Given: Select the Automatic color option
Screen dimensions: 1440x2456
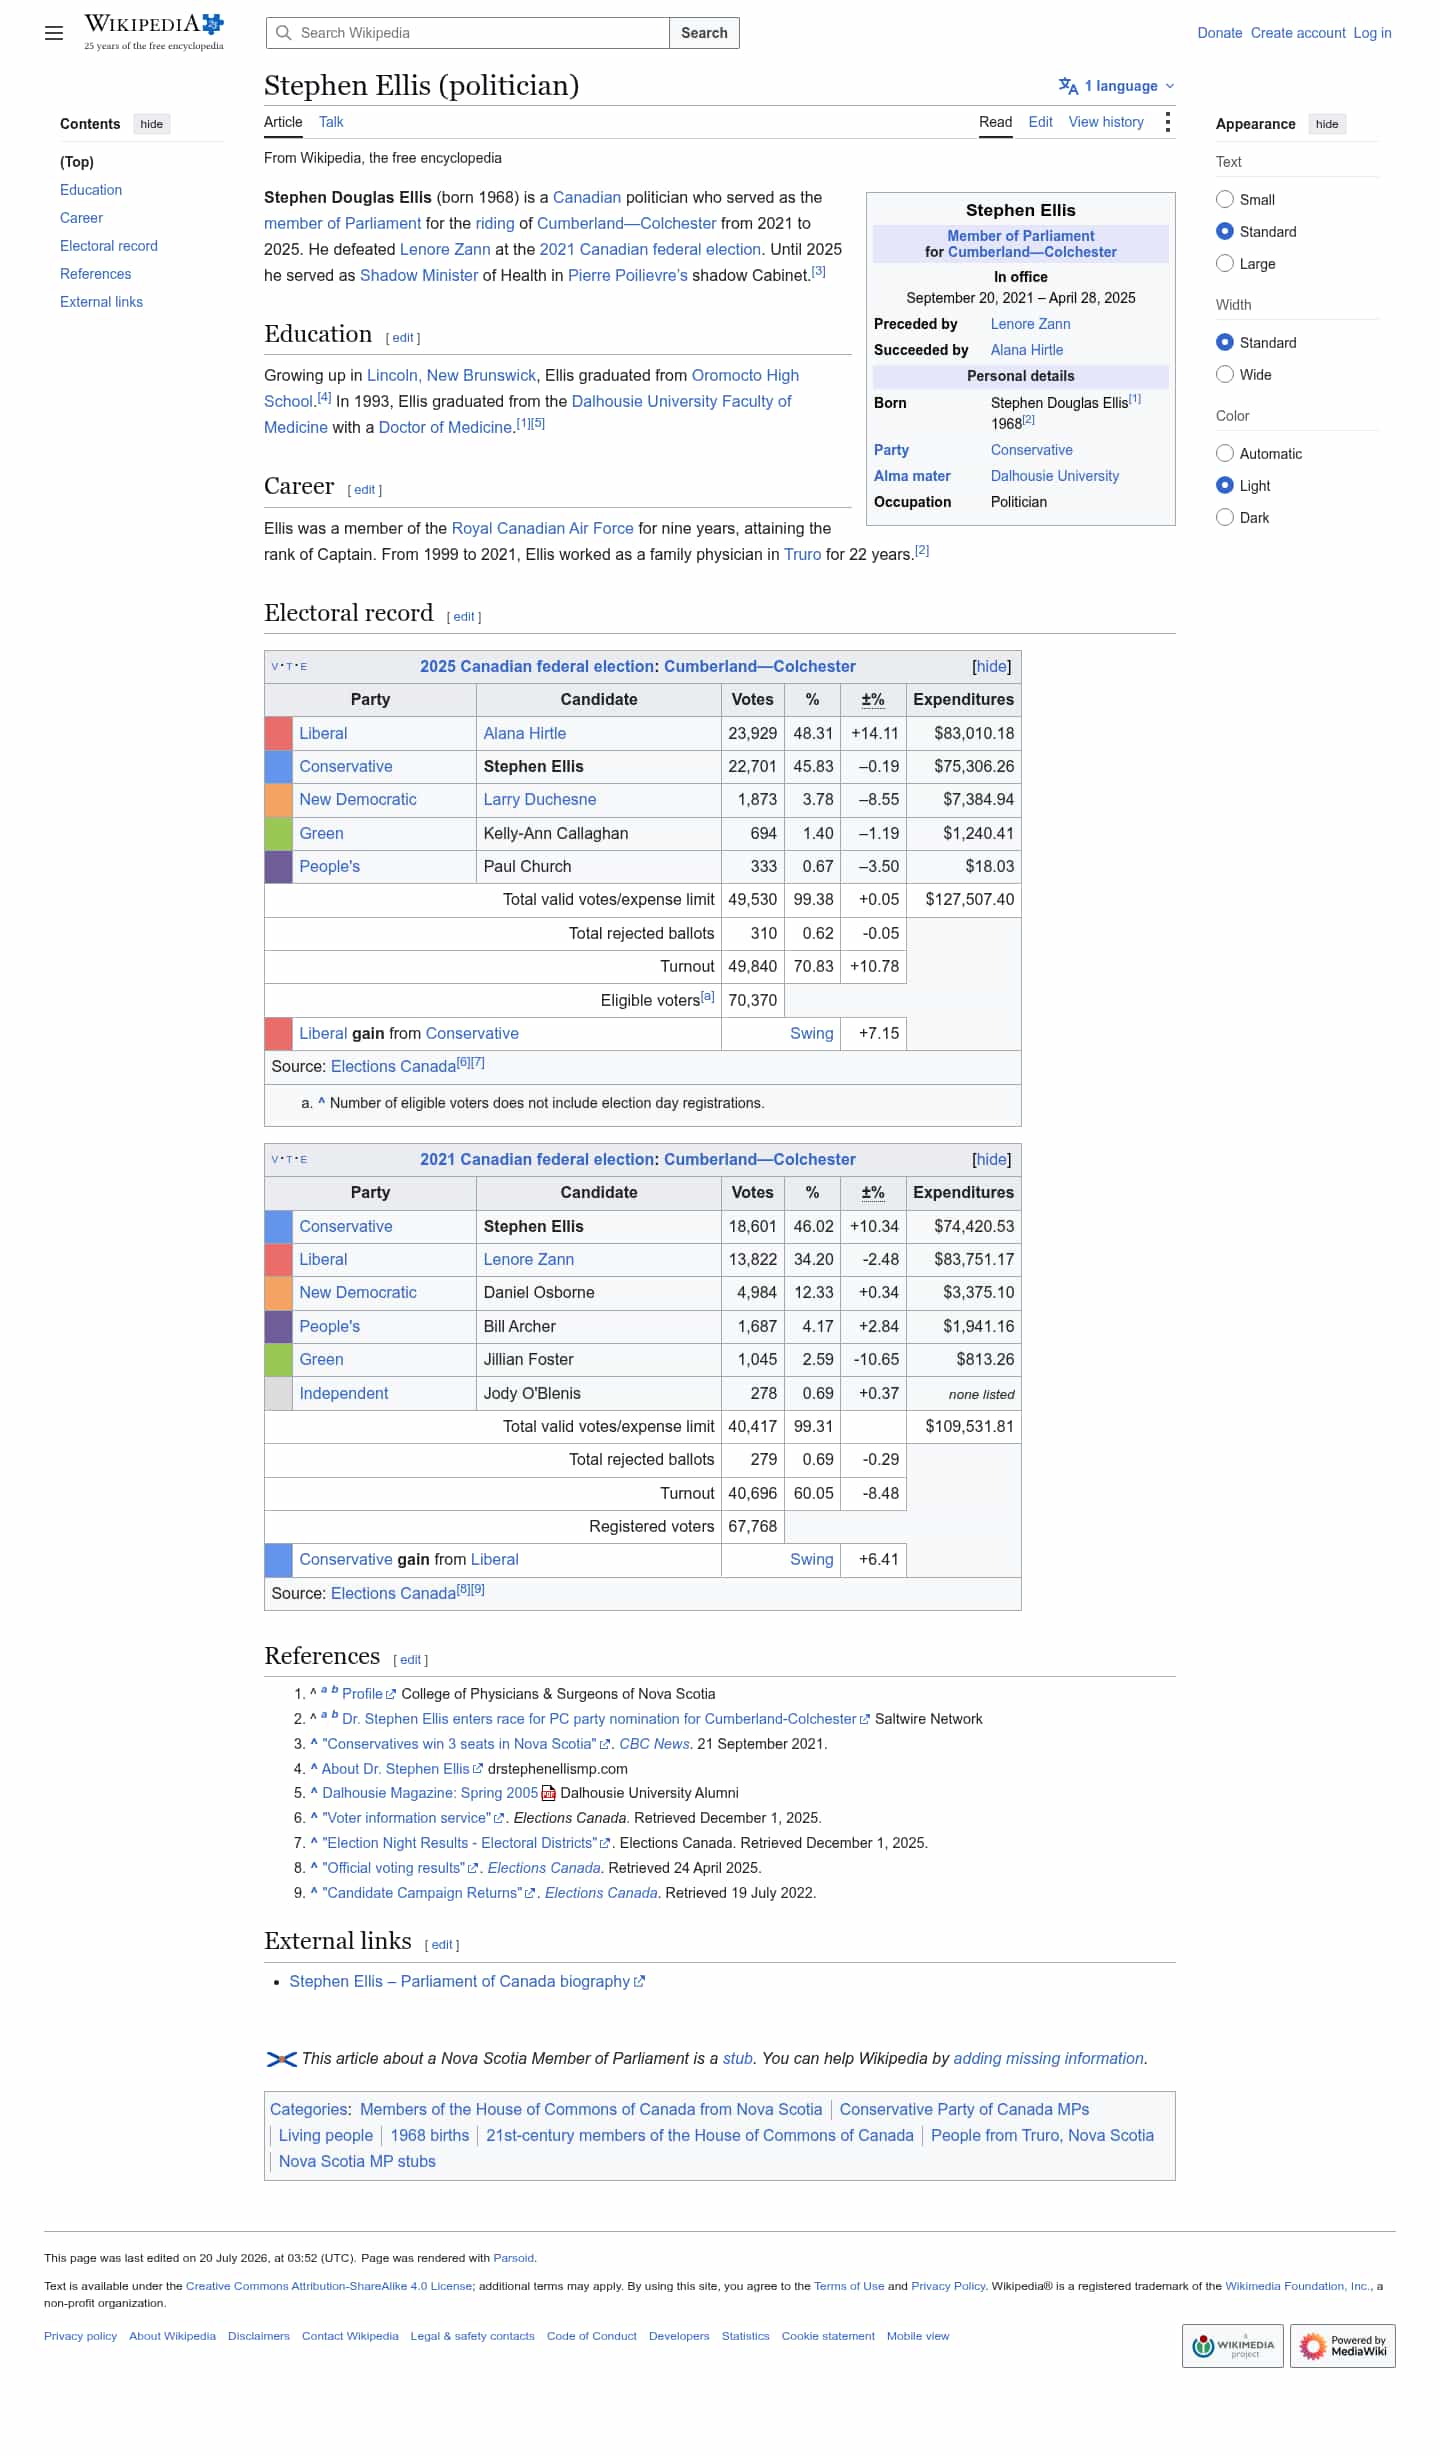Looking at the screenshot, I should pos(1225,453).
